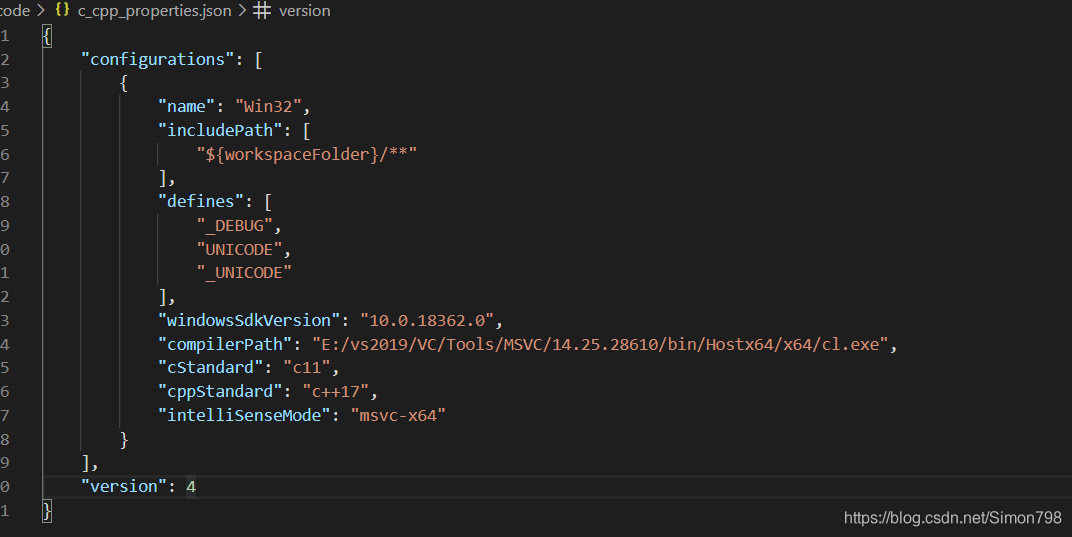Click the version breadcrumb symbol
This screenshot has width=1072, height=537.
304,11
